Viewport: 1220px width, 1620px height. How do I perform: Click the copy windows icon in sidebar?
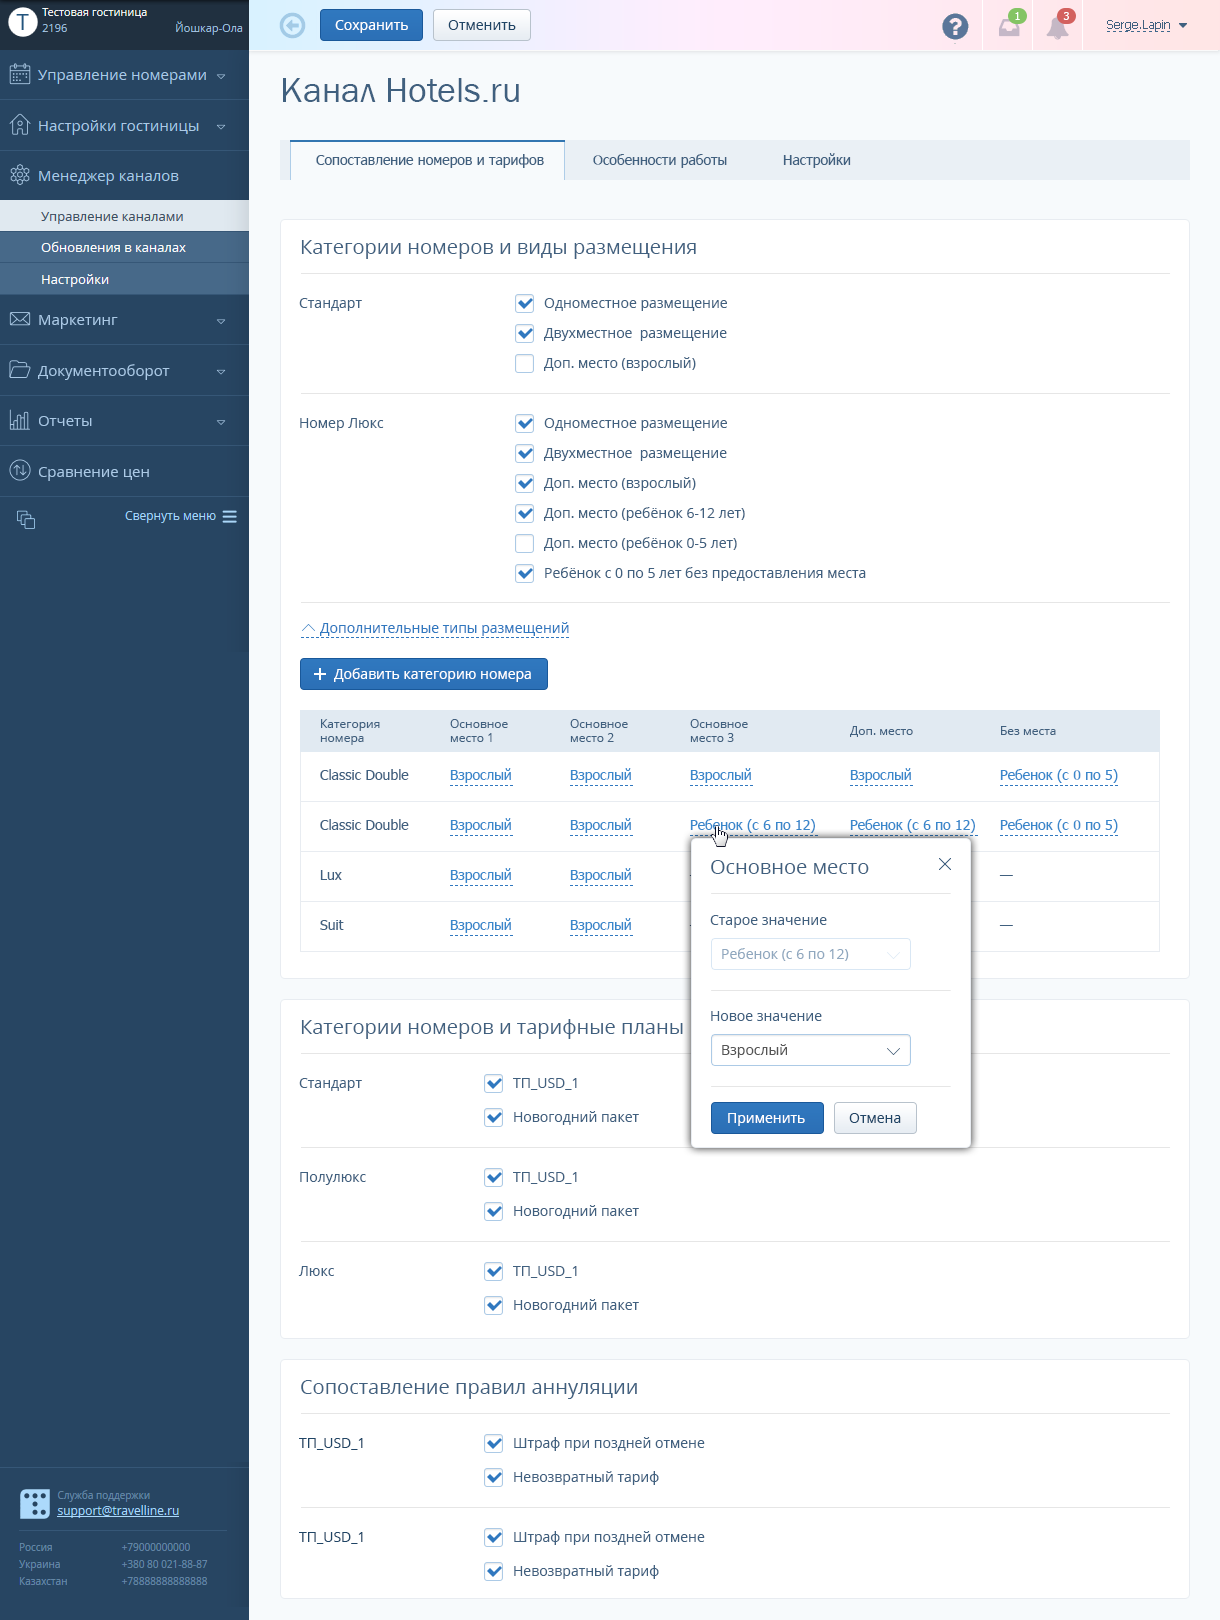tap(26, 519)
